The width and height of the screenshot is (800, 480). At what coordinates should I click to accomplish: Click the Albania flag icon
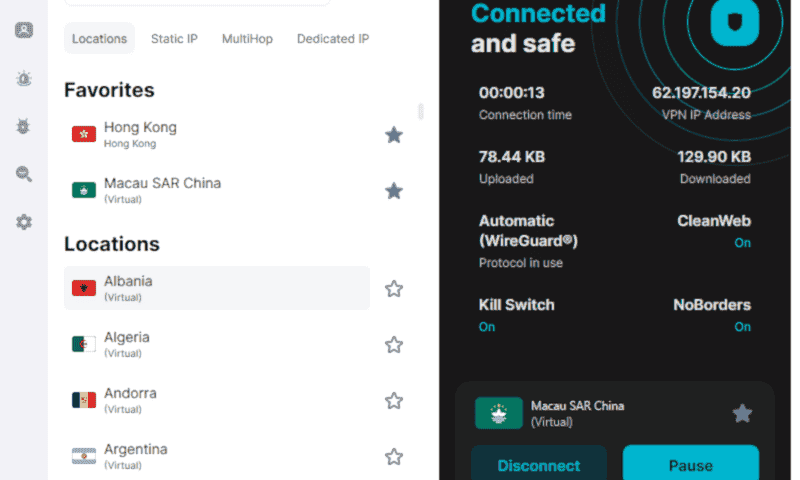[x=84, y=288]
